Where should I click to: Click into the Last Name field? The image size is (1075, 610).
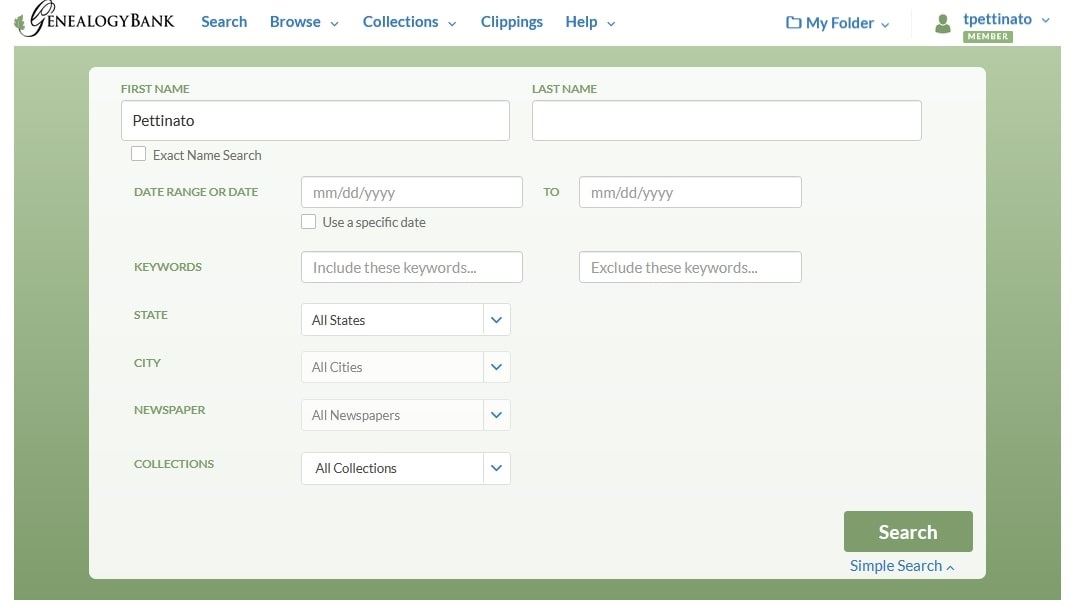click(x=727, y=121)
